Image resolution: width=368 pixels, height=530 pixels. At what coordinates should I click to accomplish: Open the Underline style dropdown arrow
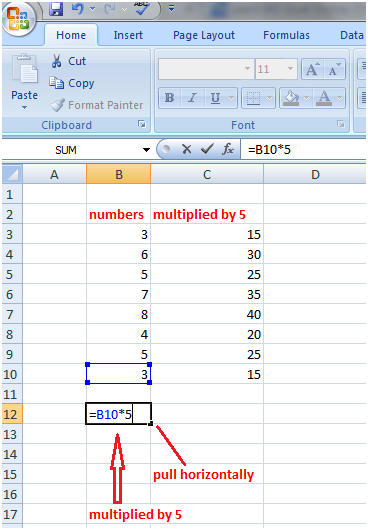(232, 98)
